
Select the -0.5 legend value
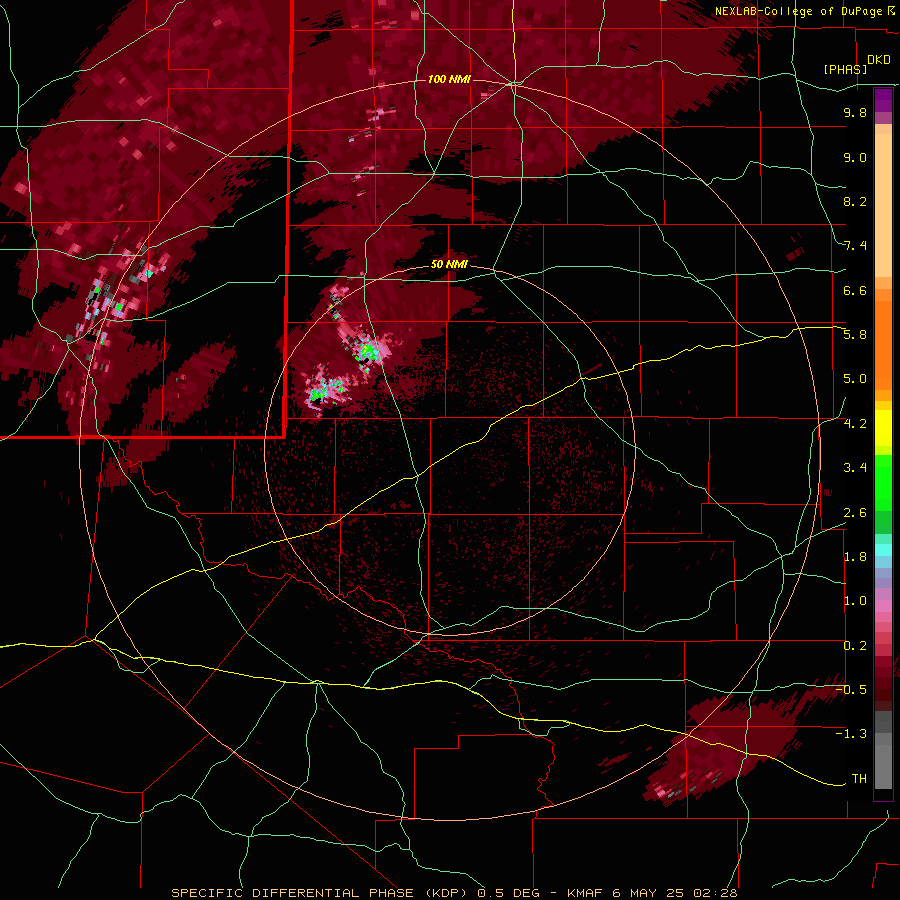[851, 690]
